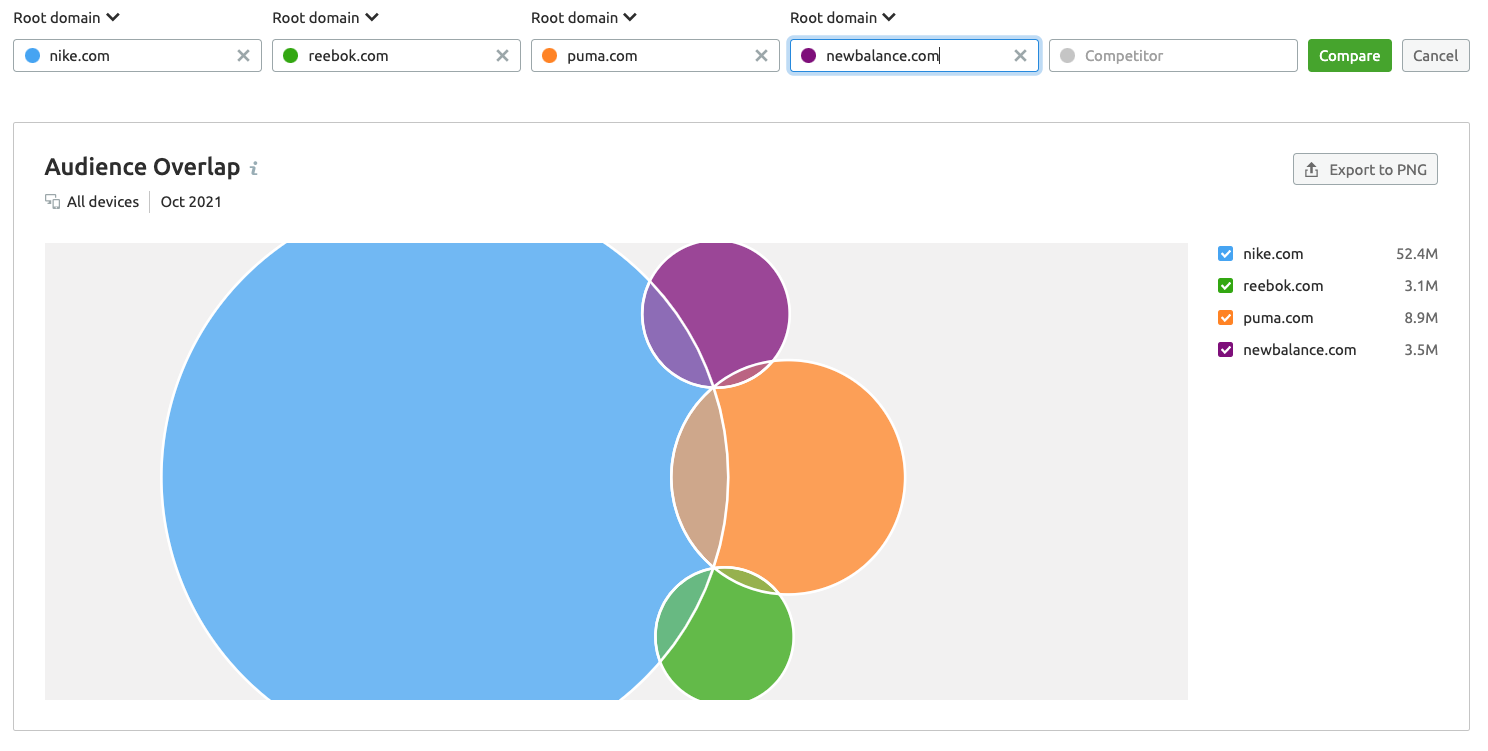Image resolution: width=1488 pixels, height=751 pixels.
Task: Uncheck the nike.com legend checkbox
Action: pos(1225,254)
